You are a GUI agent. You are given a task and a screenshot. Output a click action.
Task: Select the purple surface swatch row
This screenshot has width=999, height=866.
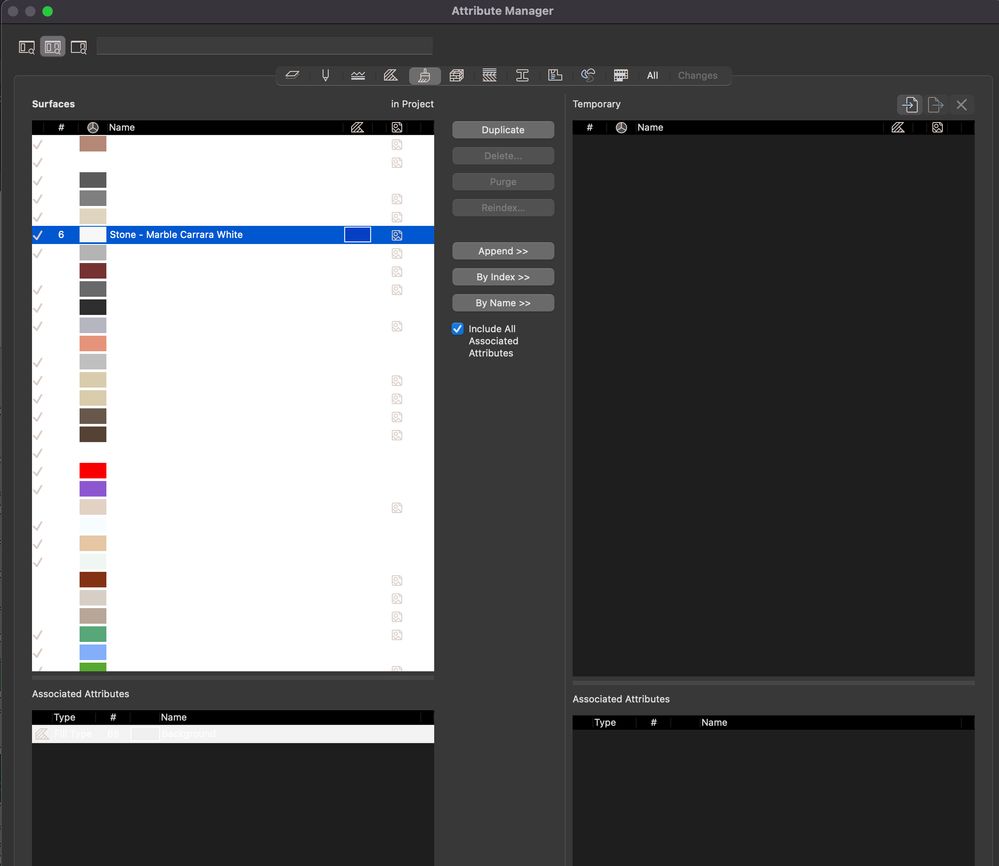click(x=233, y=489)
